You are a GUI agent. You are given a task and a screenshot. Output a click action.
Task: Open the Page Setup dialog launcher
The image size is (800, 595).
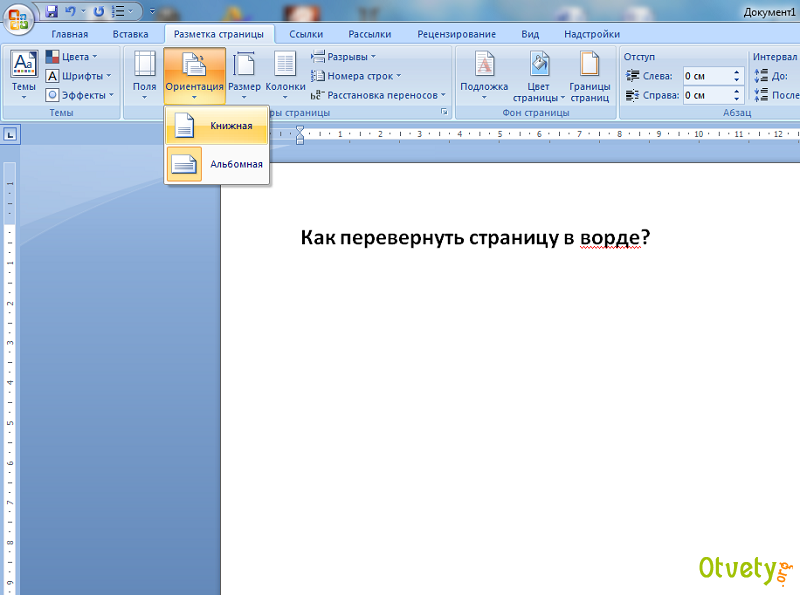pos(443,113)
